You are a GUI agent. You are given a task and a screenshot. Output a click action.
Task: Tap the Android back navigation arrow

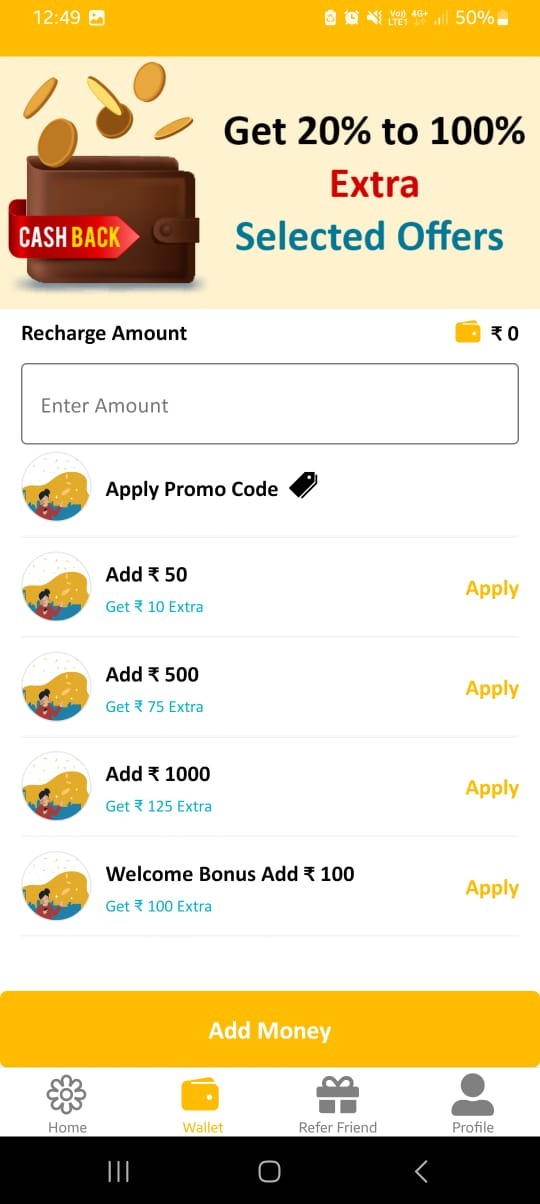click(x=421, y=1171)
